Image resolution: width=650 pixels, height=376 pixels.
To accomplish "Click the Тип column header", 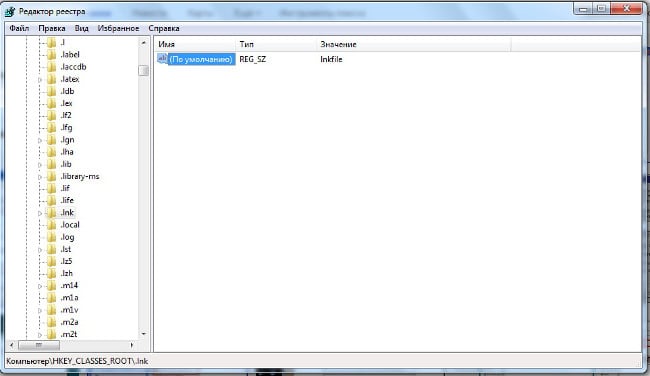I will [x=276, y=44].
